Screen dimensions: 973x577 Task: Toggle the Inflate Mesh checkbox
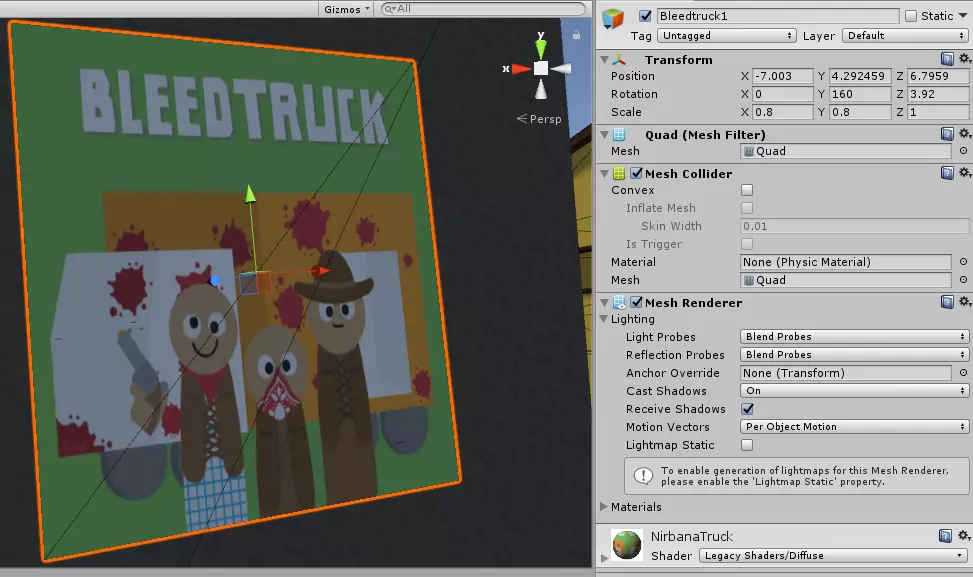[x=747, y=208]
